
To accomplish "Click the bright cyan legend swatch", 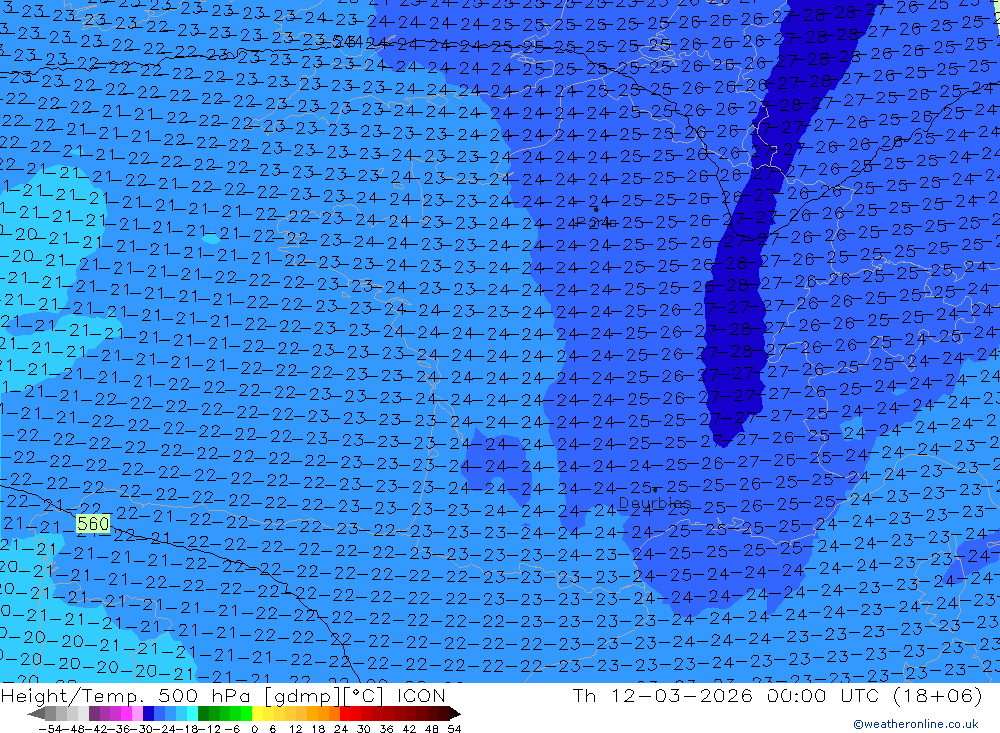I will 192,714.
